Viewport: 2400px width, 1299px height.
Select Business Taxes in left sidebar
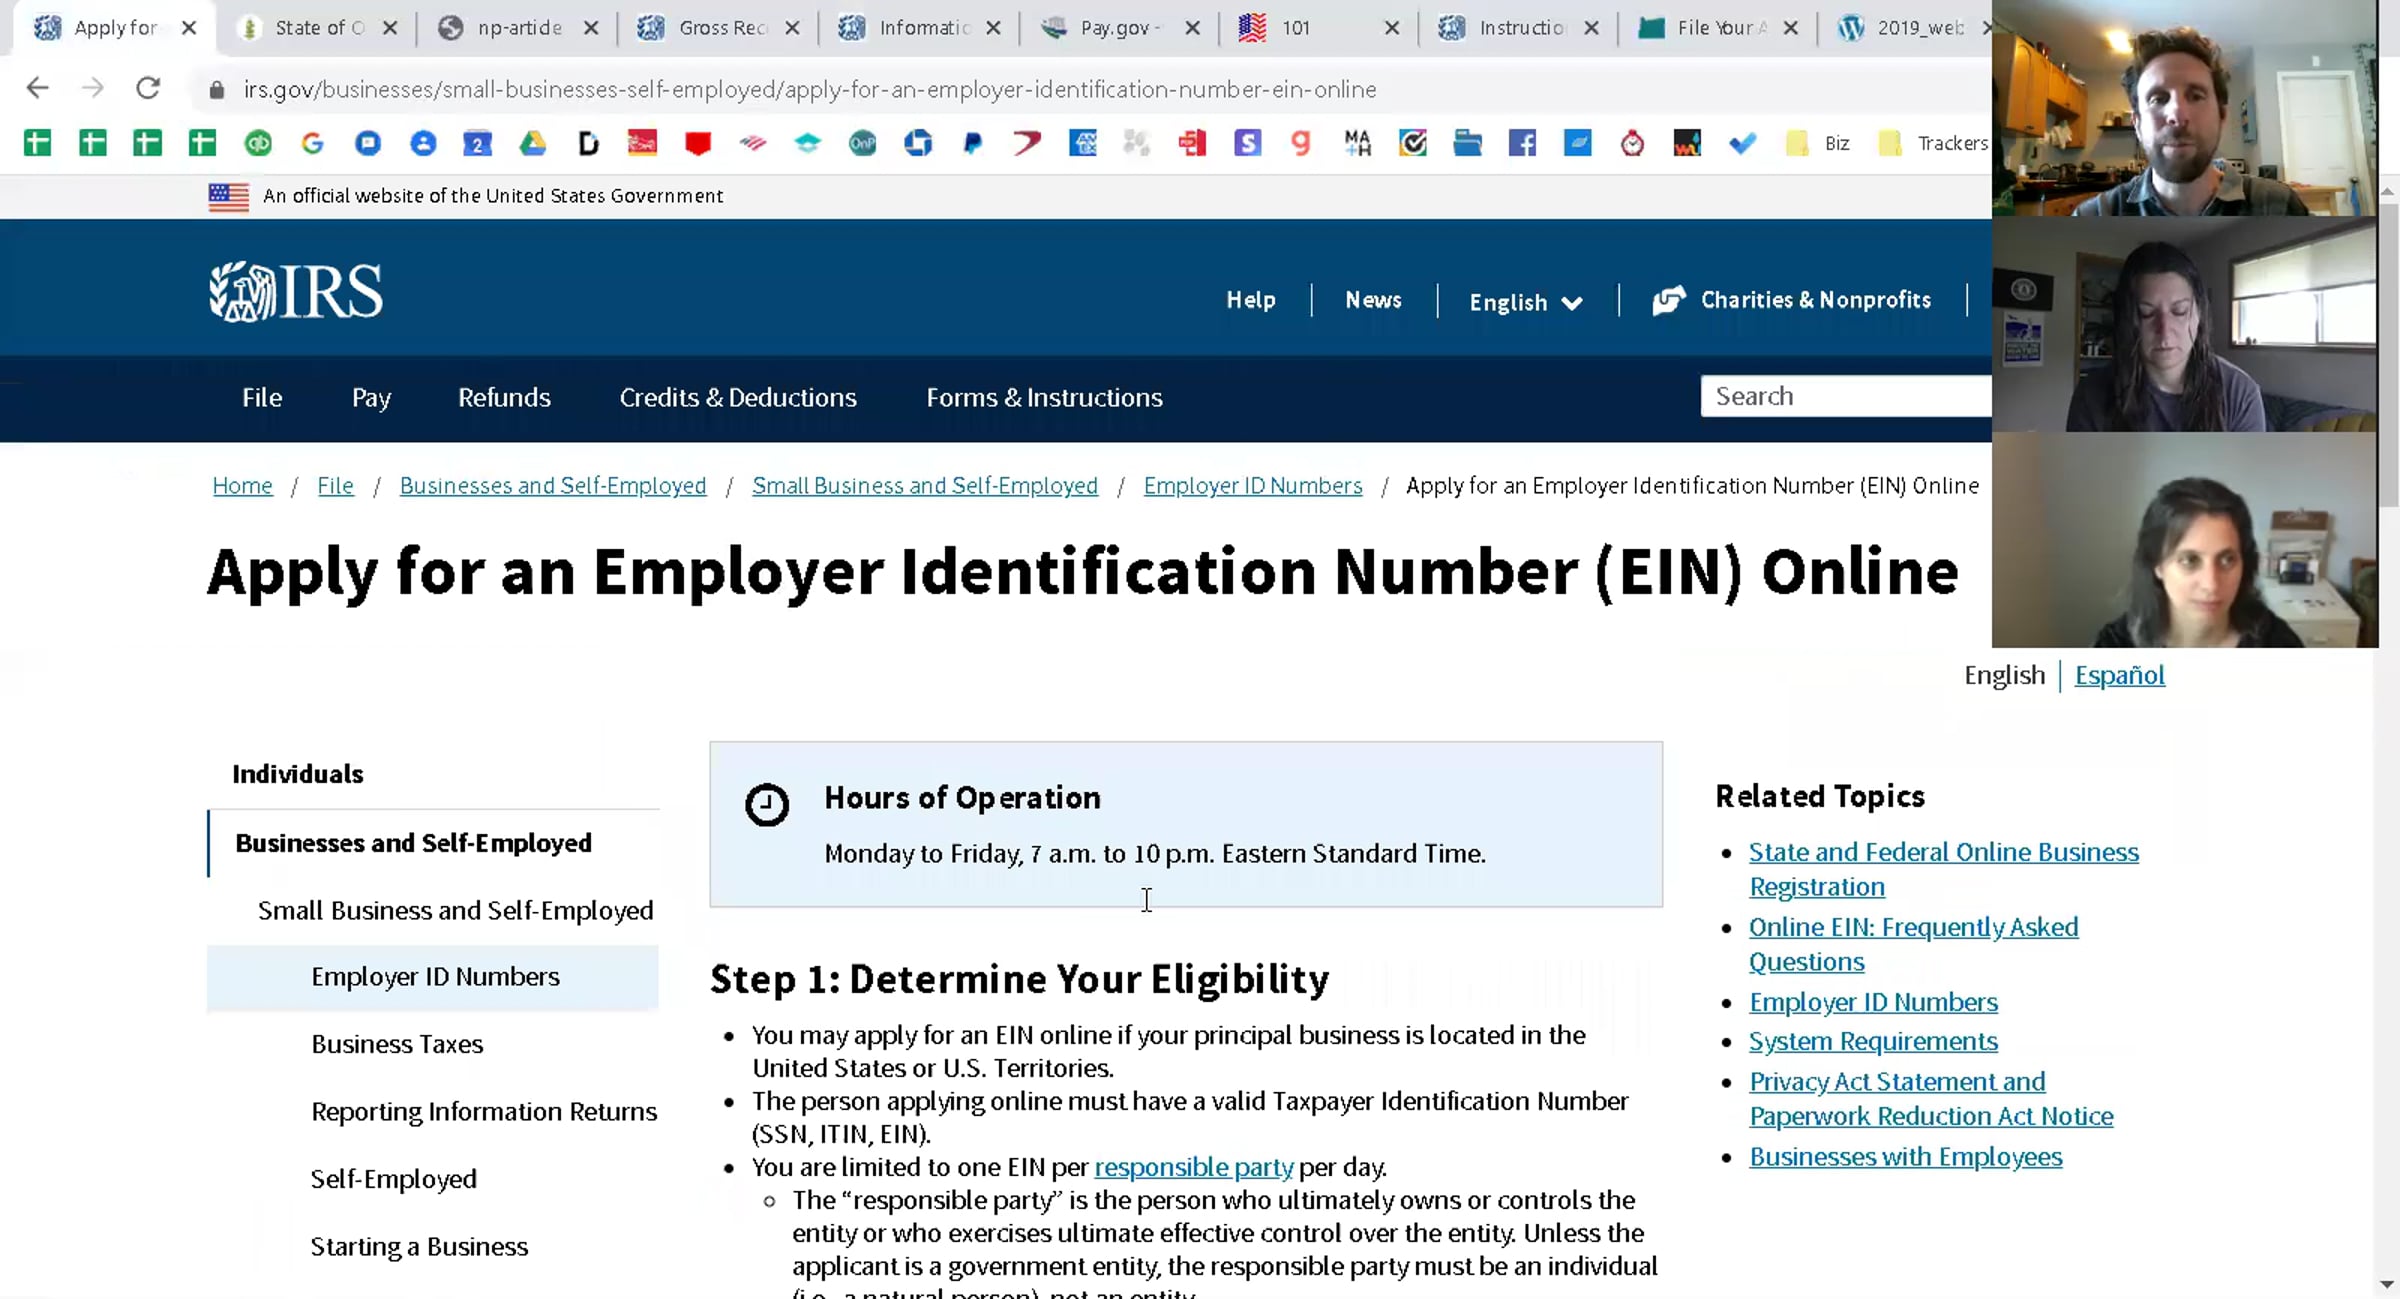point(397,1044)
